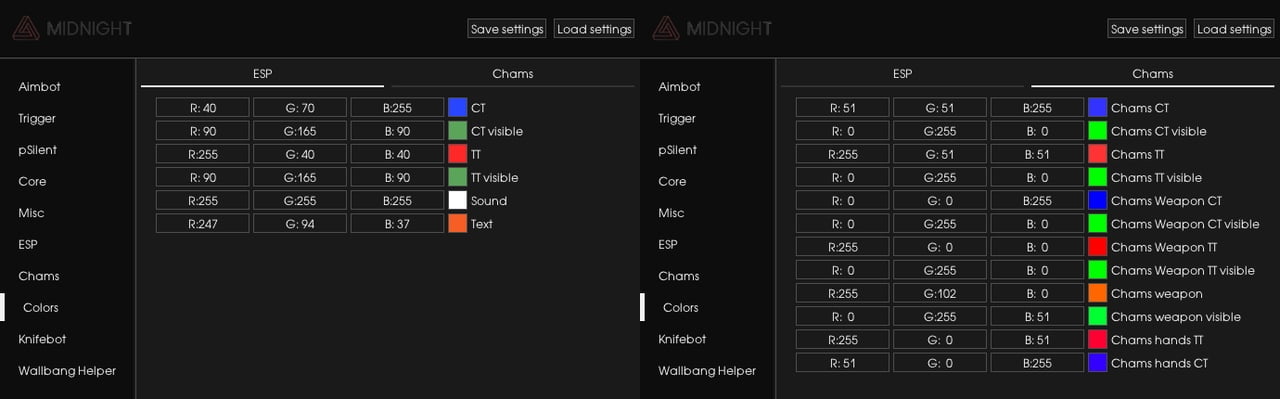Click the G:255 field in the Sound row

[300, 200]
